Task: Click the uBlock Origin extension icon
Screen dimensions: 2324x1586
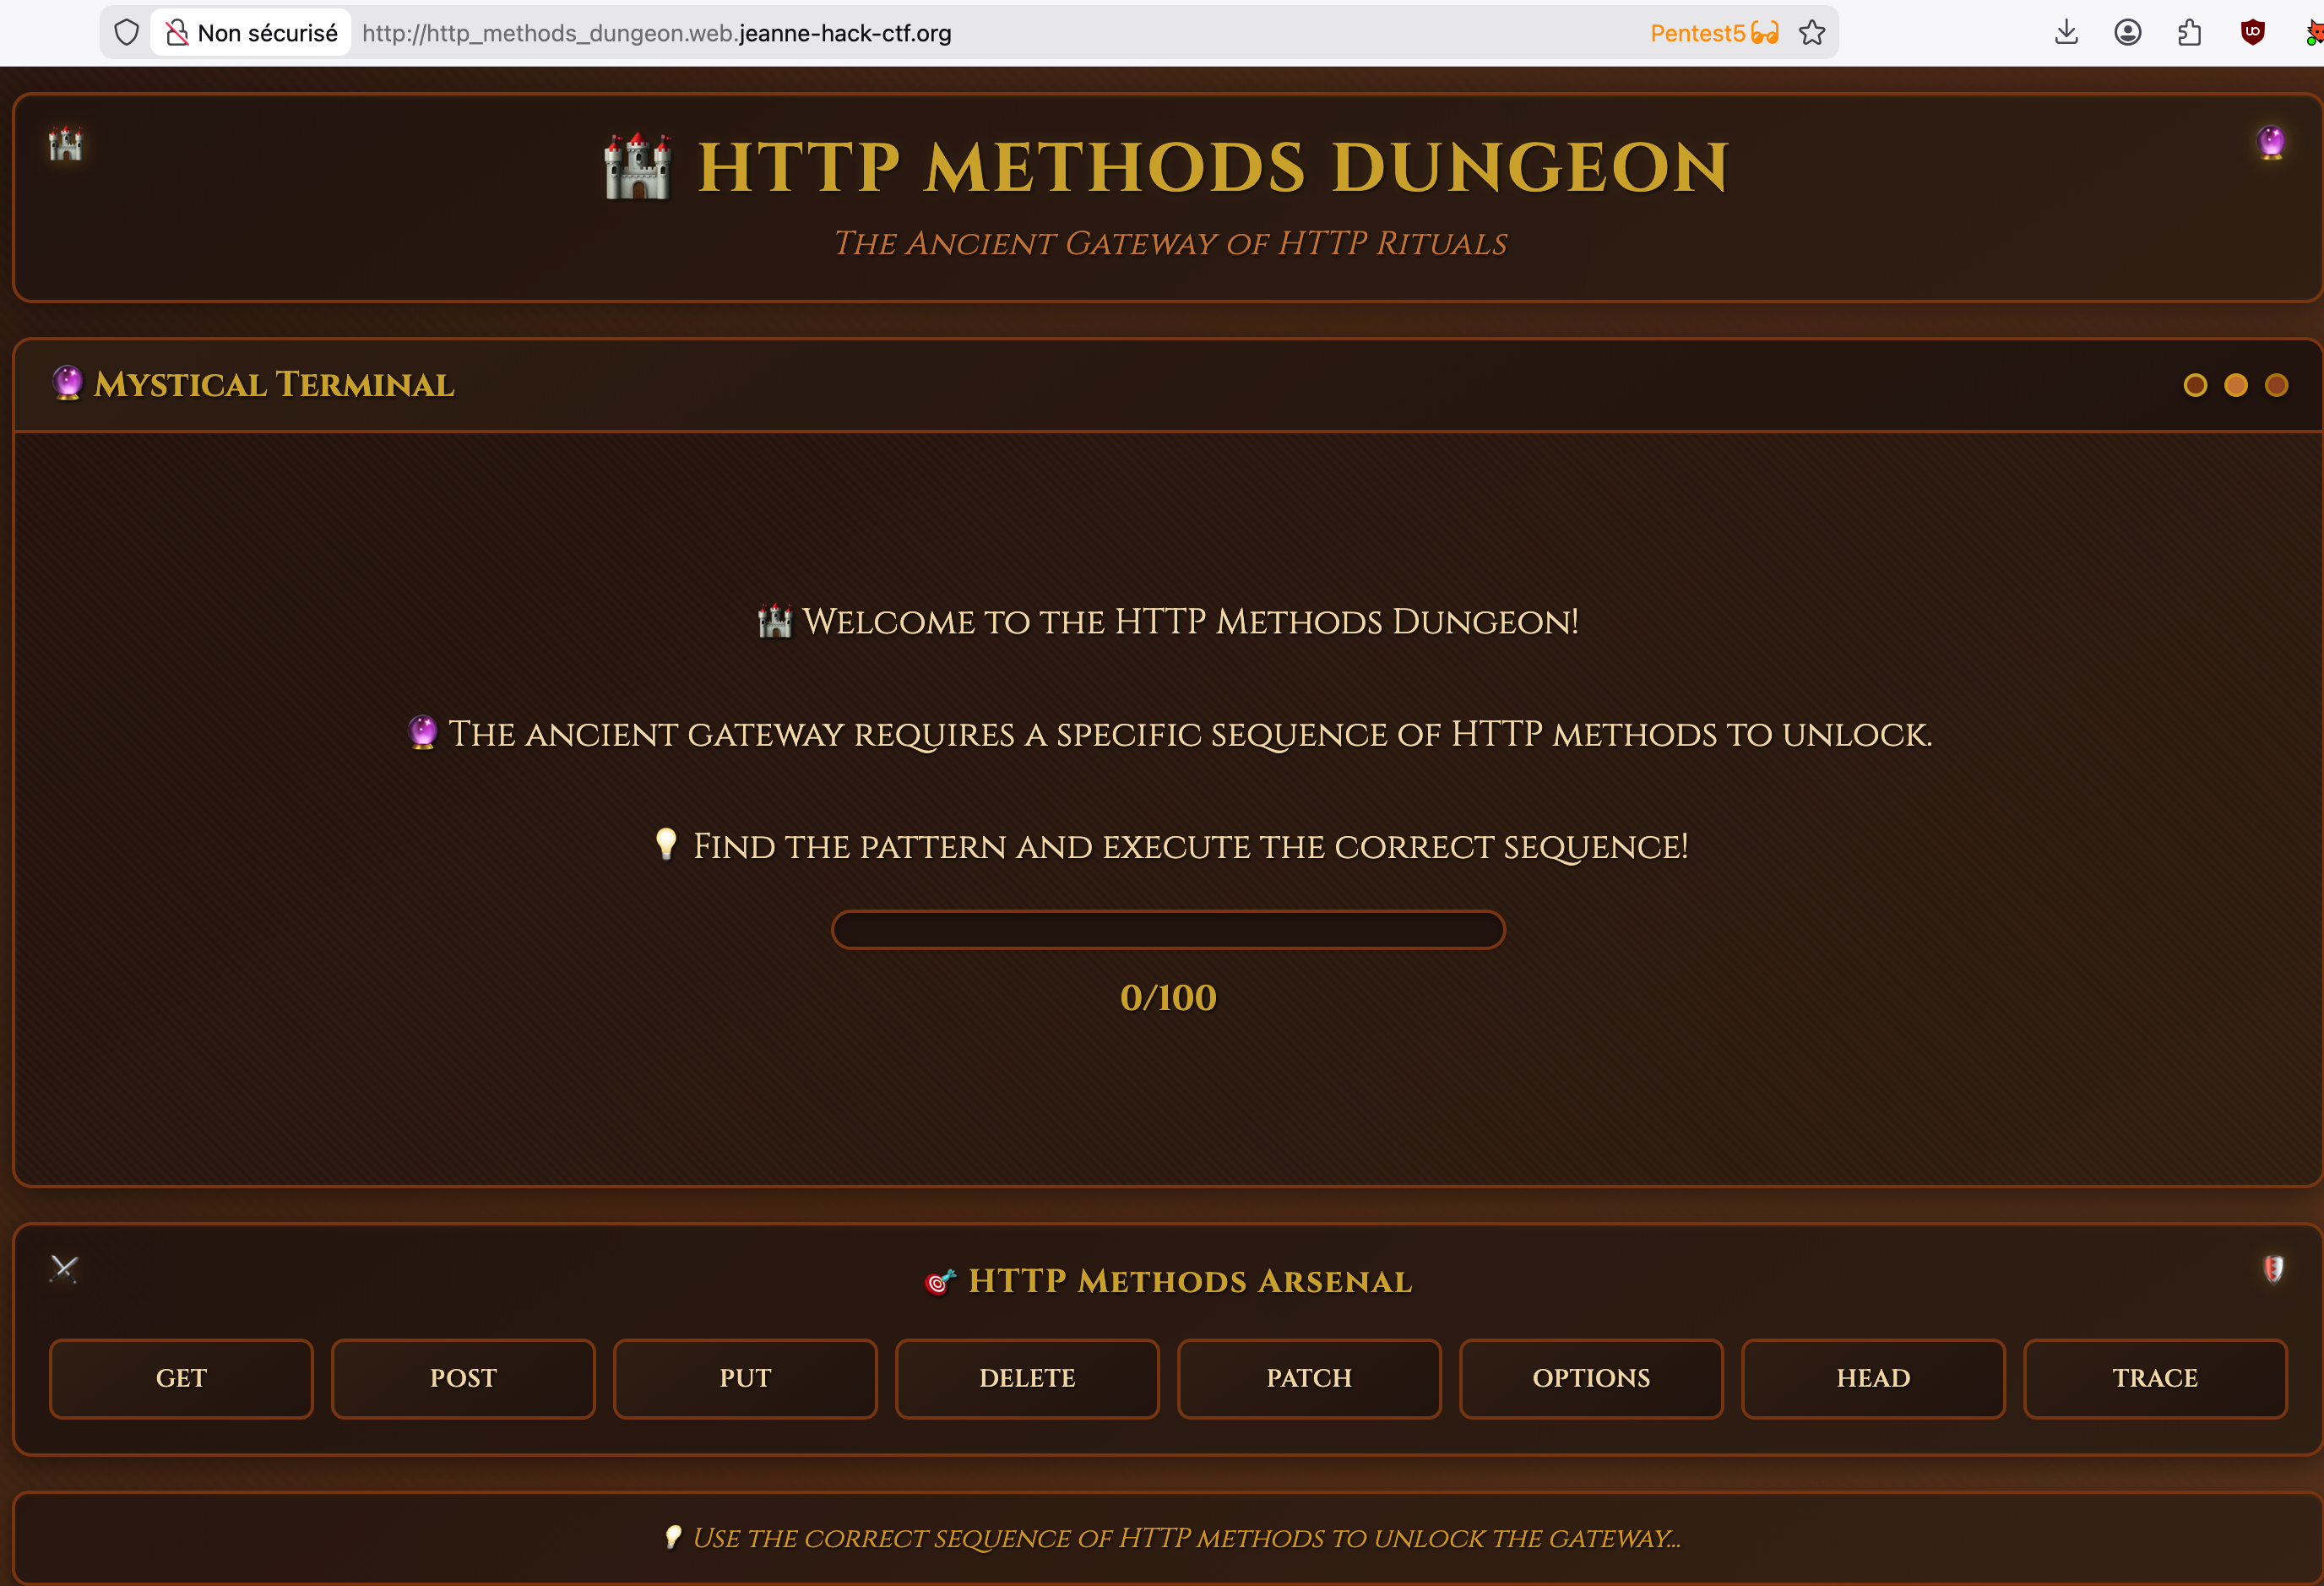Action: (x=2252, y=32)
